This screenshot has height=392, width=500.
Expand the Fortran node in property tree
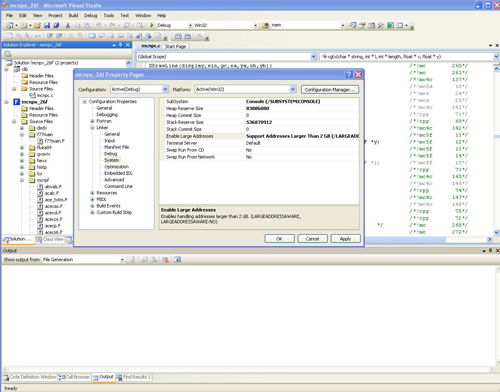point(92,121)
